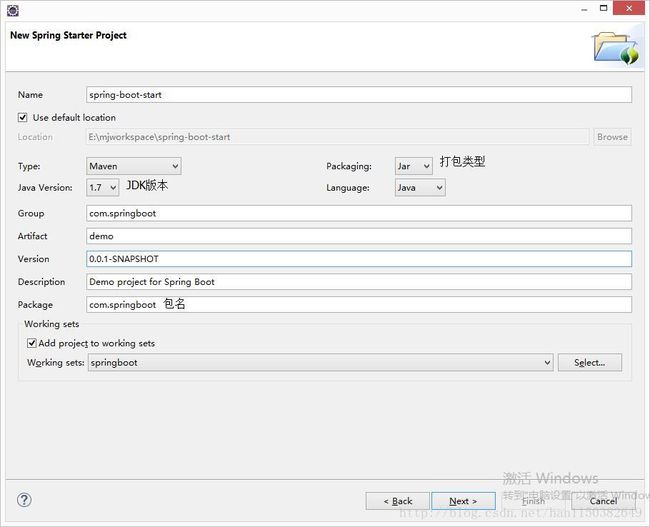
Task: Open the Type dropdown showing Maven
Action: coord(133,166)
